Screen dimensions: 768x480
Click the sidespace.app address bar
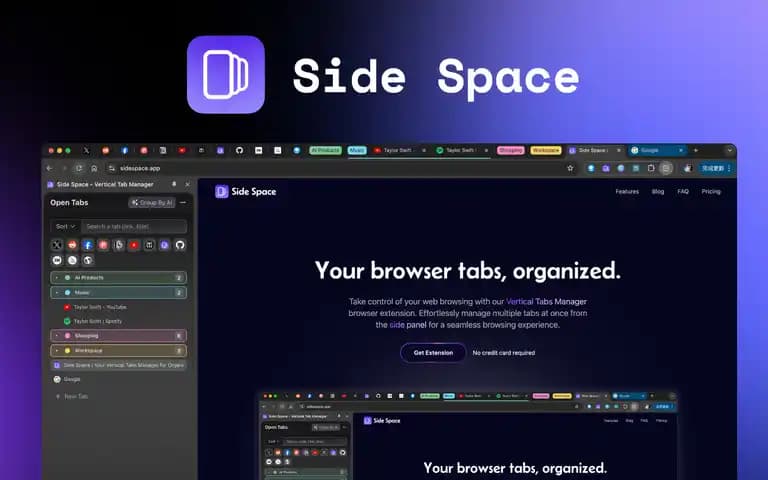coord(338,168)
